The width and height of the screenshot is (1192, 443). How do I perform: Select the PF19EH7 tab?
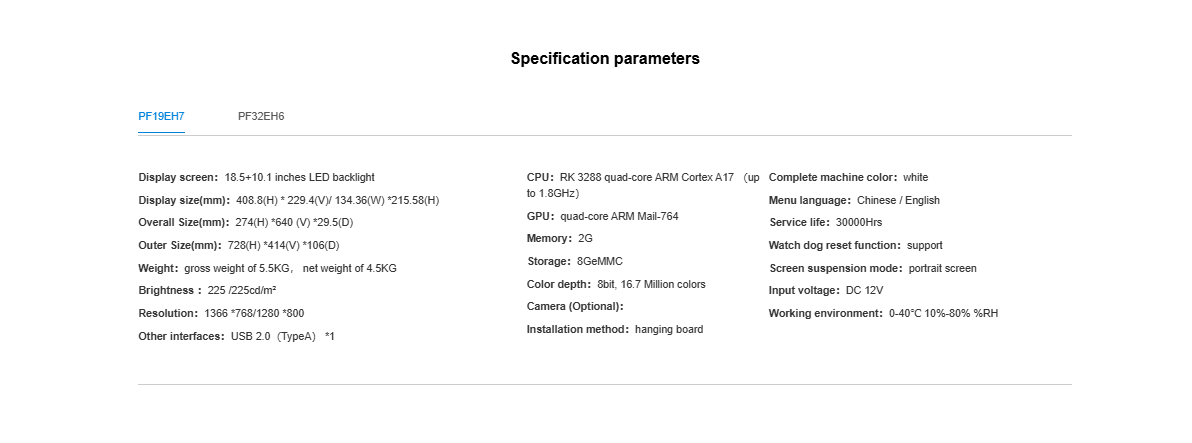(x=161, y=116)
